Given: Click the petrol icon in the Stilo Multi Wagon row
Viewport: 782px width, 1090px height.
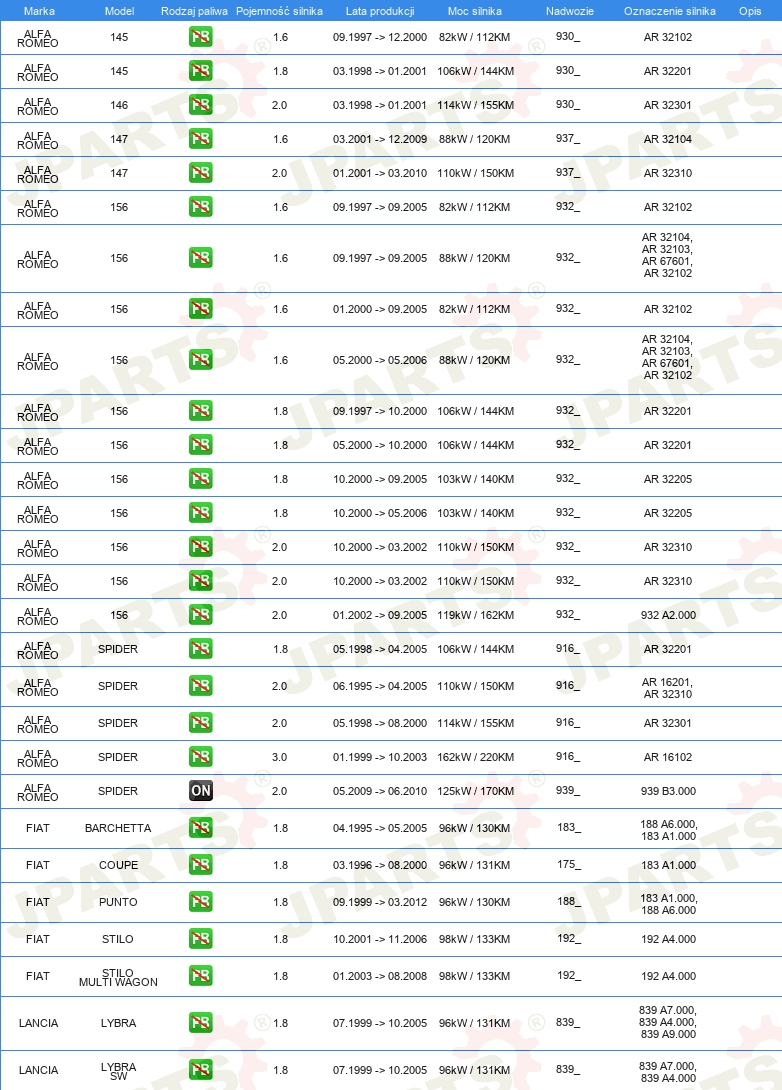Looking at the screenshot, I should point(201,976).
